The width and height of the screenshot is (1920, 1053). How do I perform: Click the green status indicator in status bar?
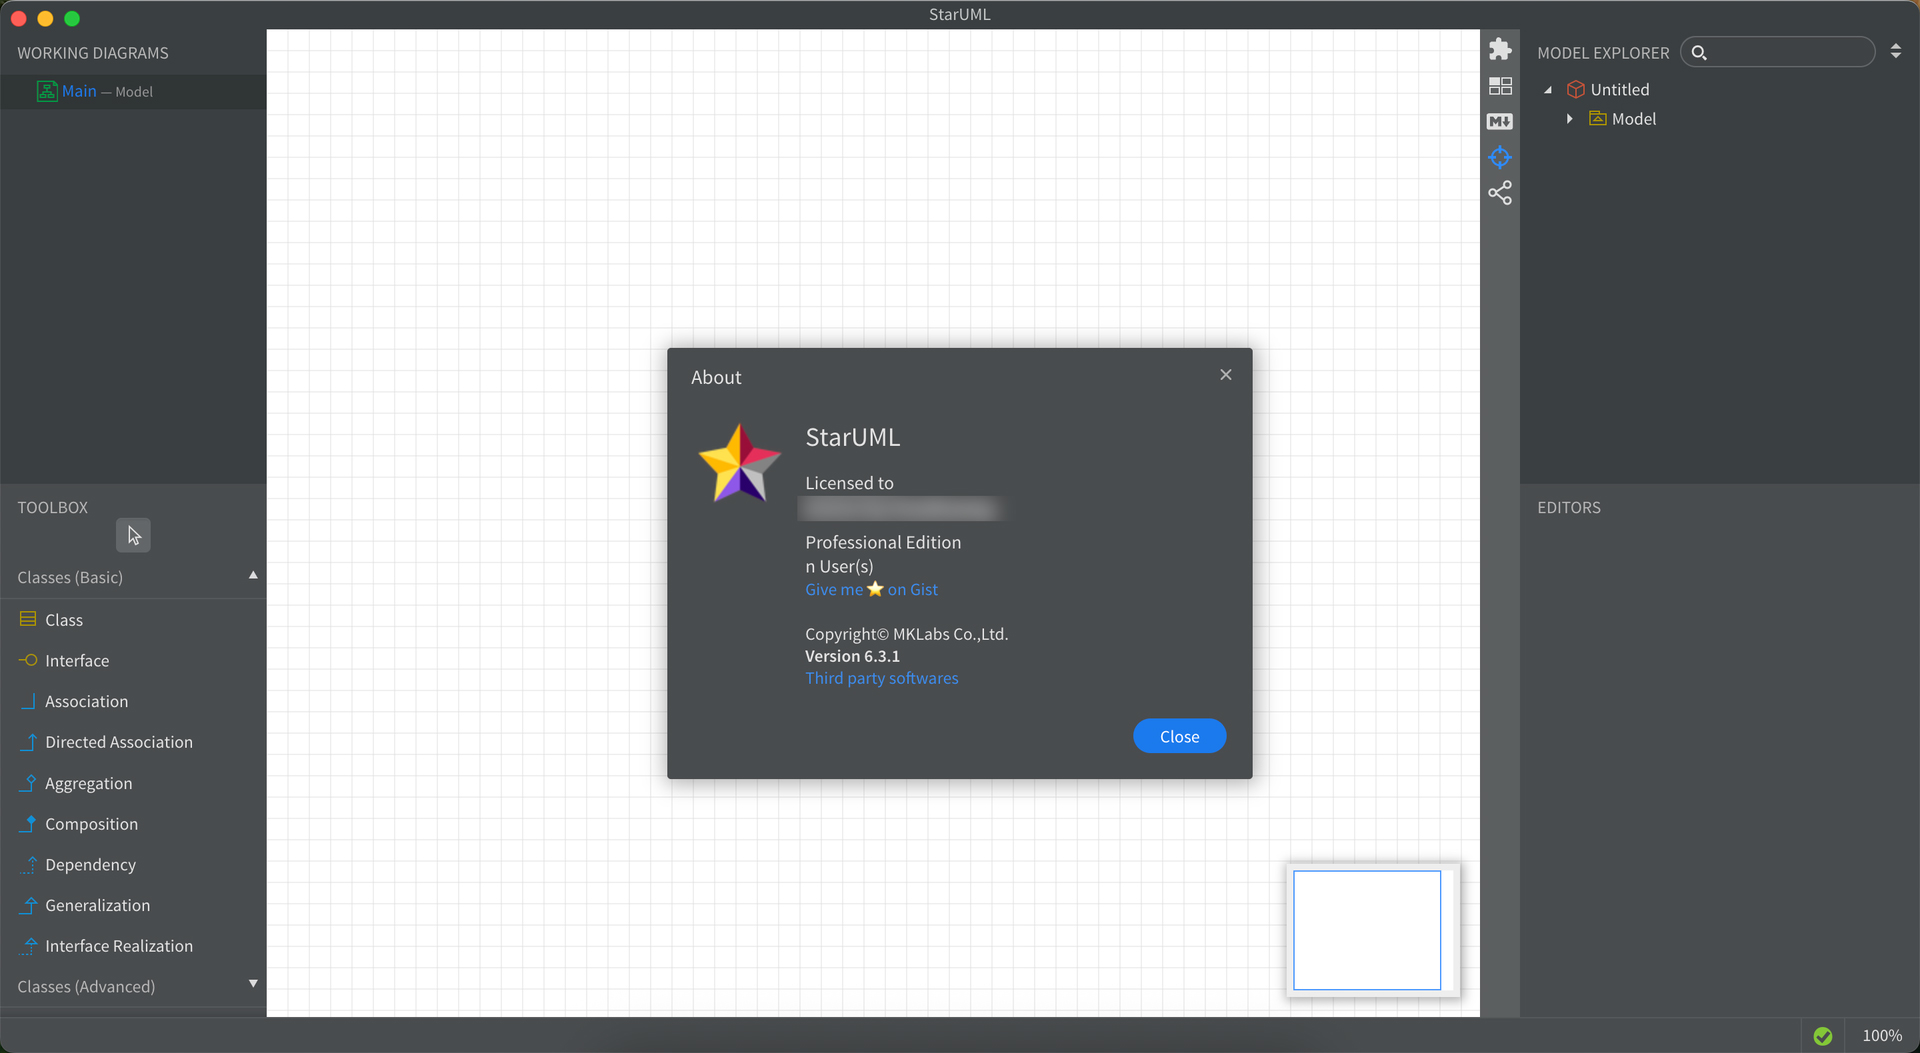click(x=1822, y=1035)
